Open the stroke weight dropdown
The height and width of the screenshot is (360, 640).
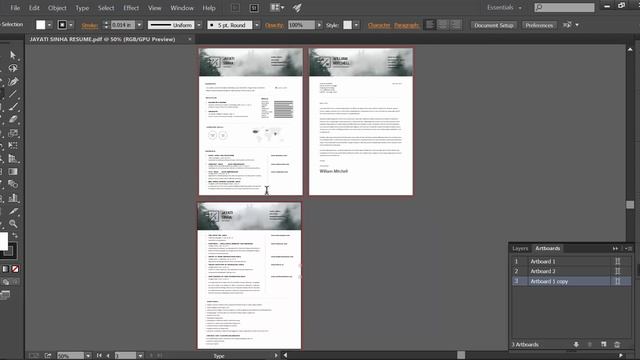point(140,25)
